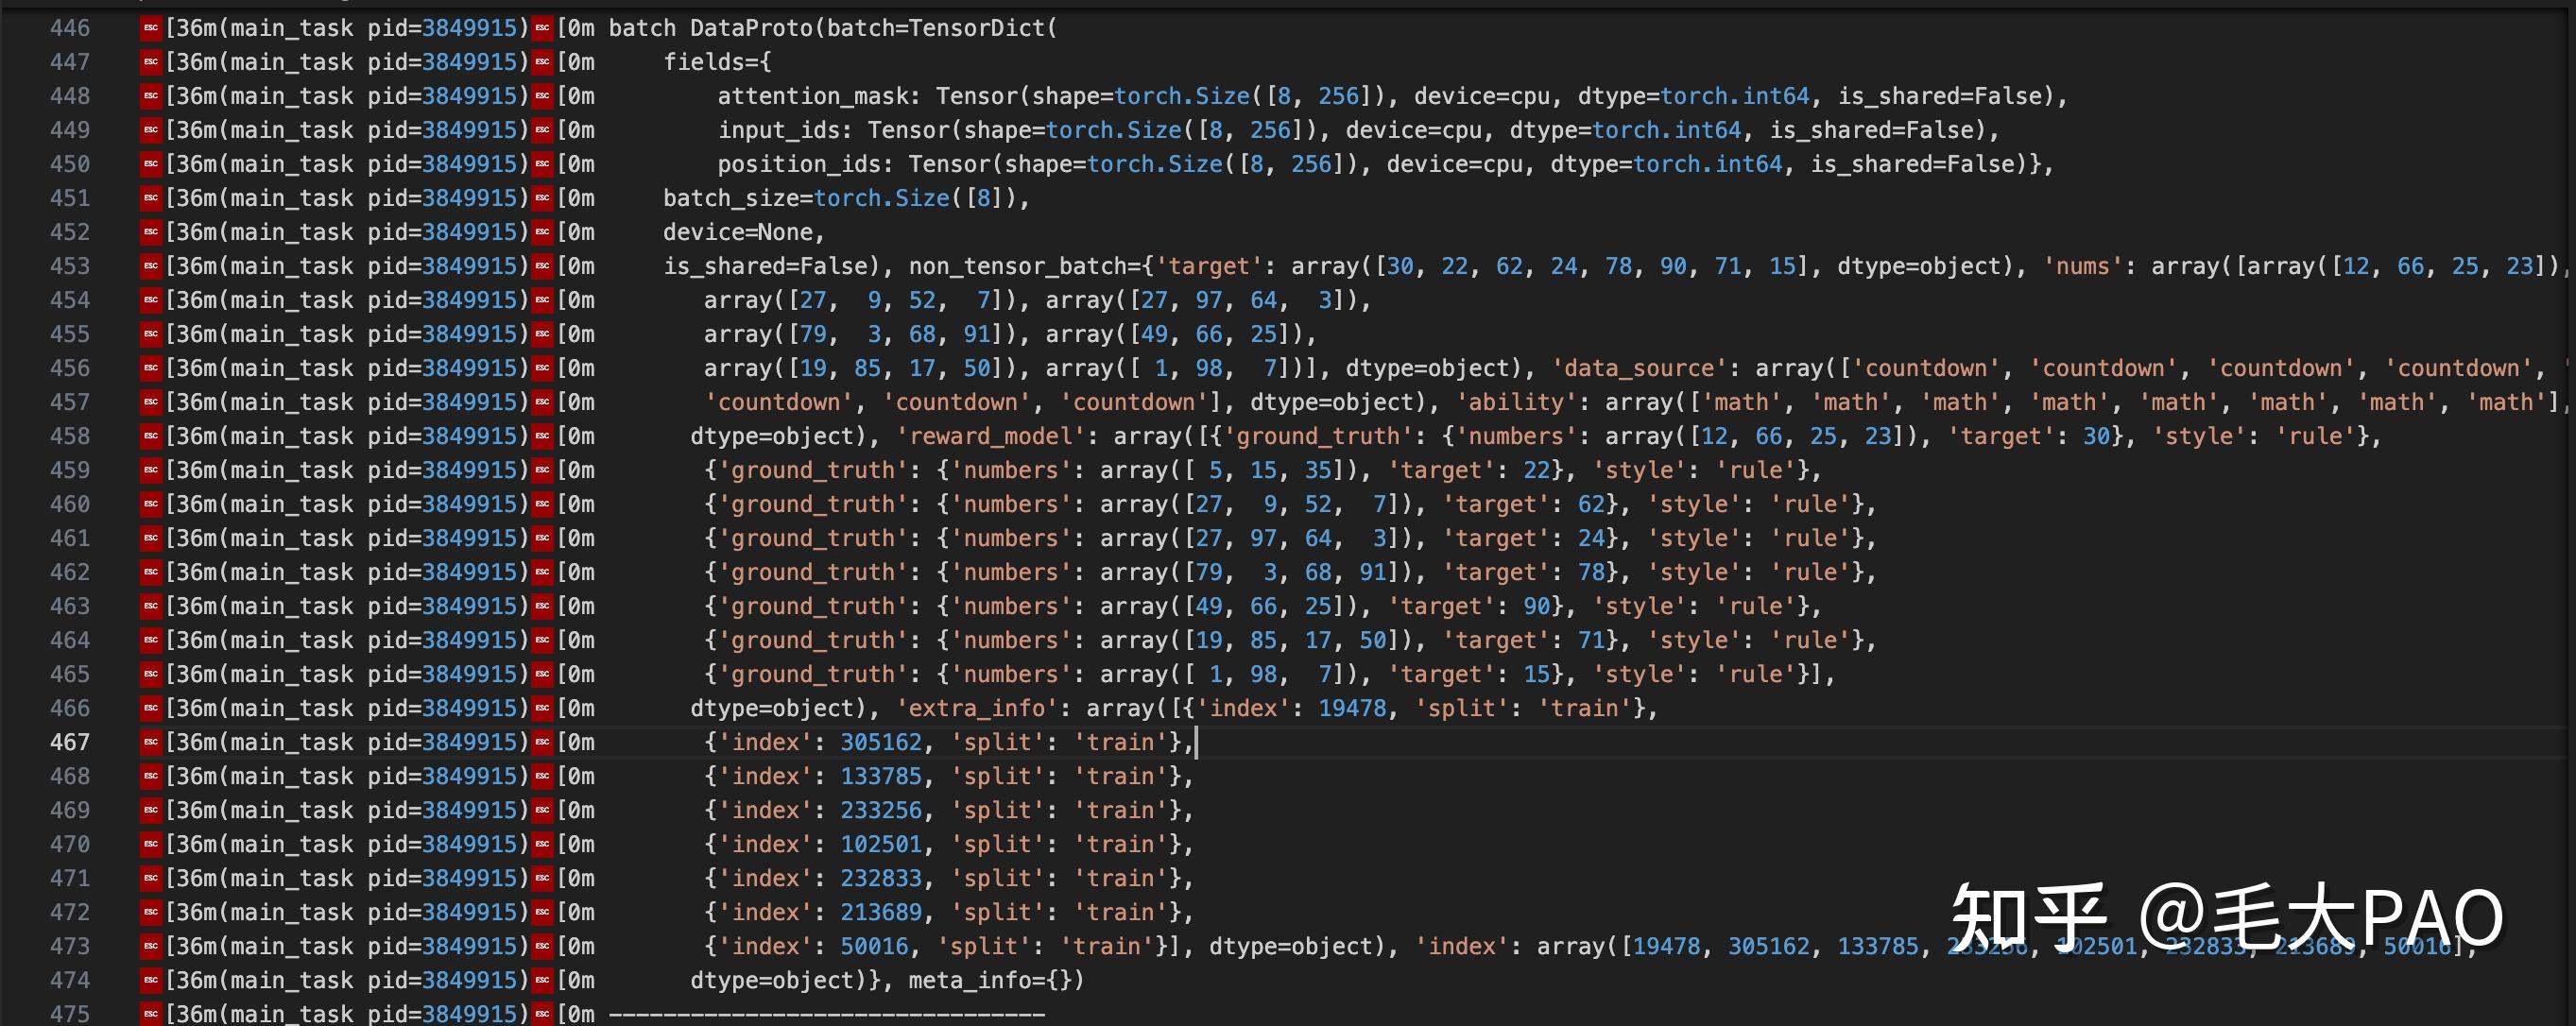This screenshot has width=2576, height=1026.
Task: Click attention_mask text on line 448
Action: (x=813, y=96)
